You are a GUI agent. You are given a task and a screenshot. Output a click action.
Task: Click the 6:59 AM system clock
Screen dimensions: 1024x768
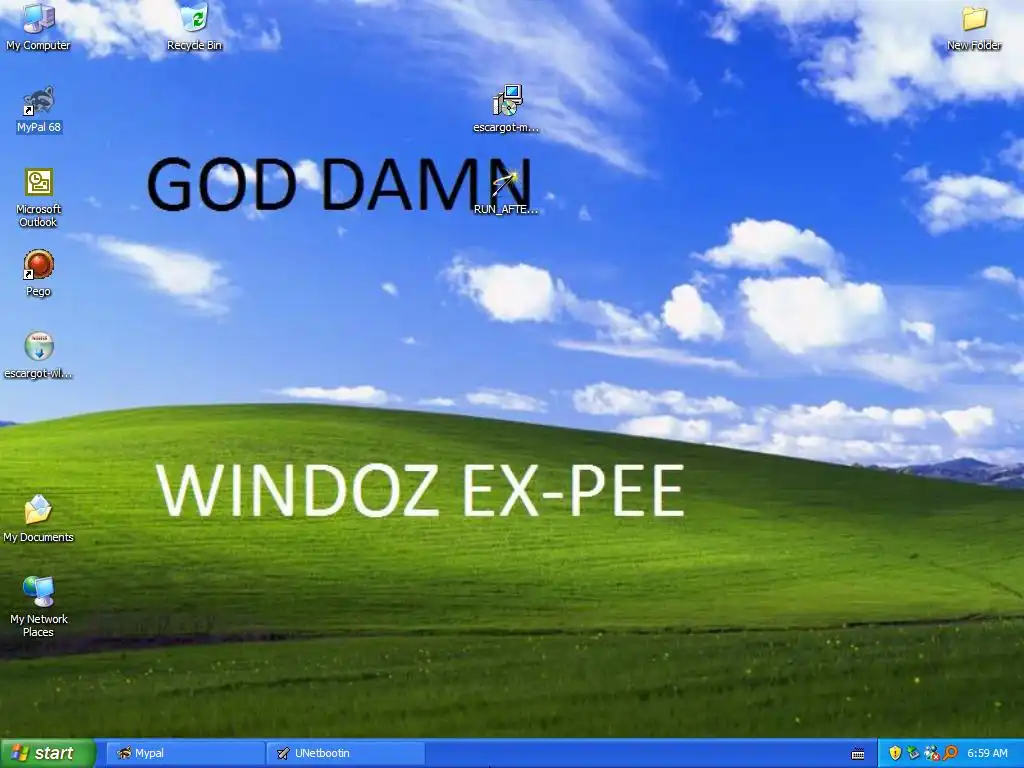987,753
